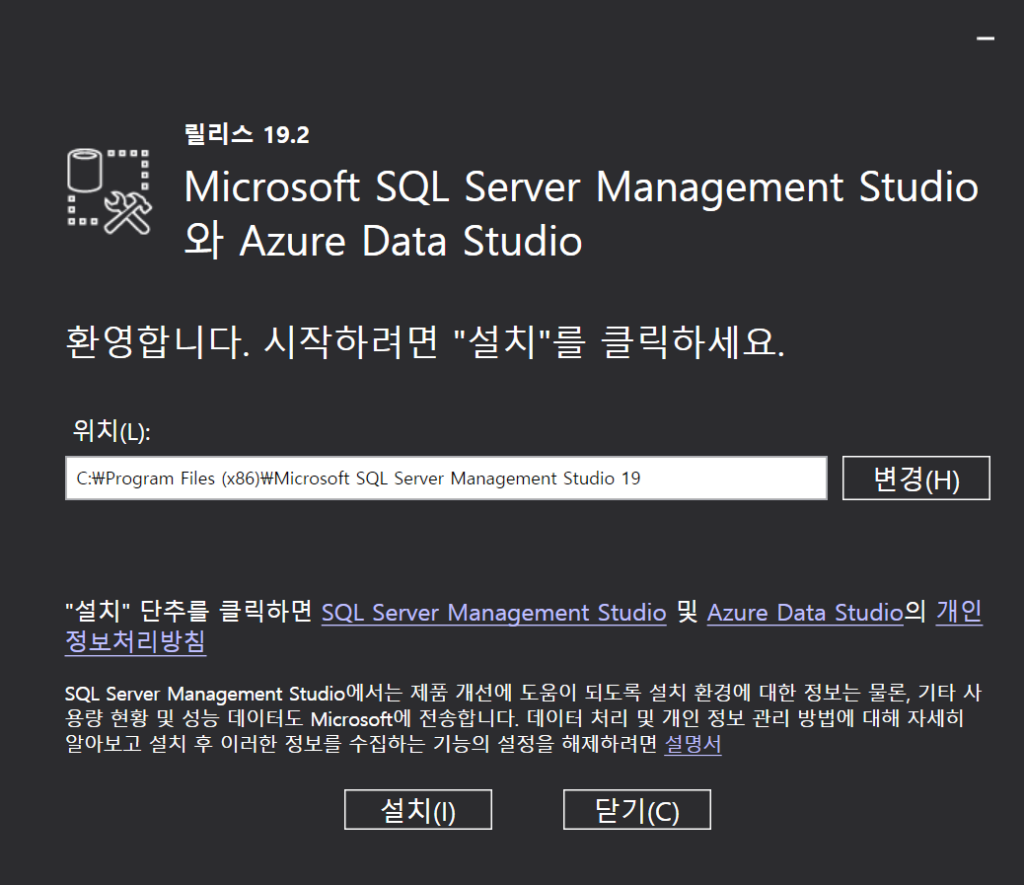Click the 환영합니다 welcome heading

coord(424,342)
